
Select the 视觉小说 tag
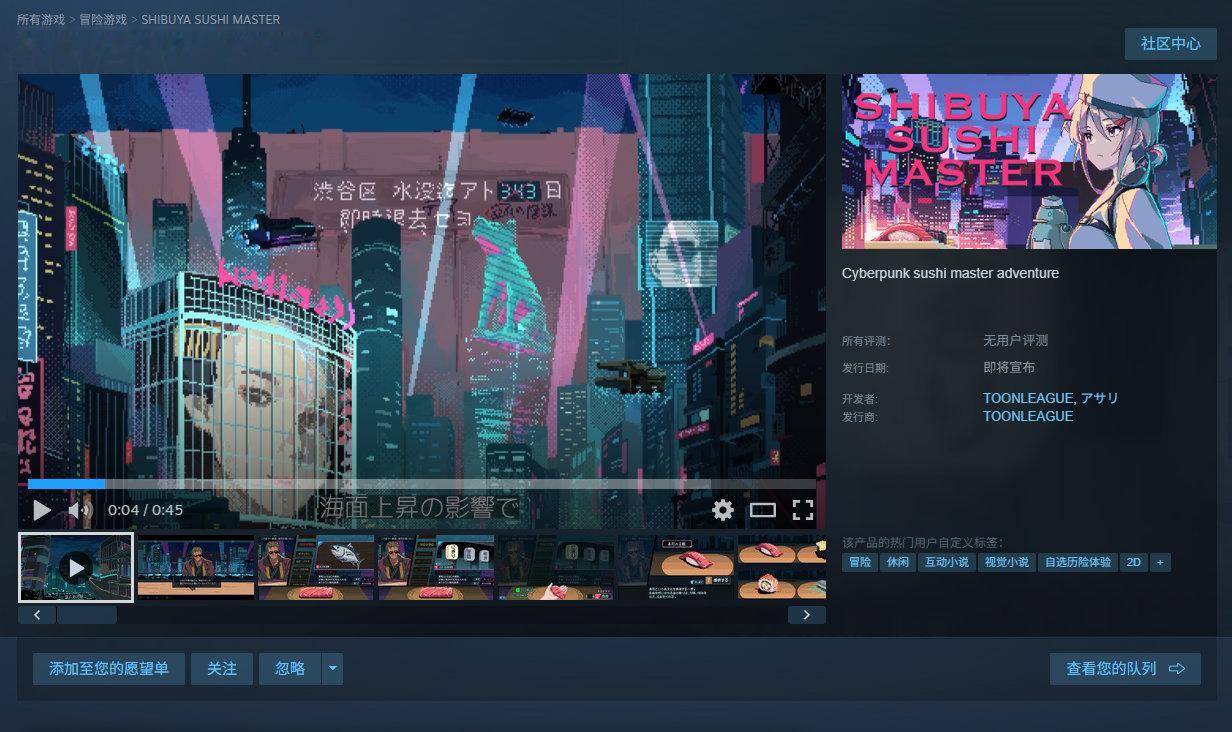[x=1007, y=562]
